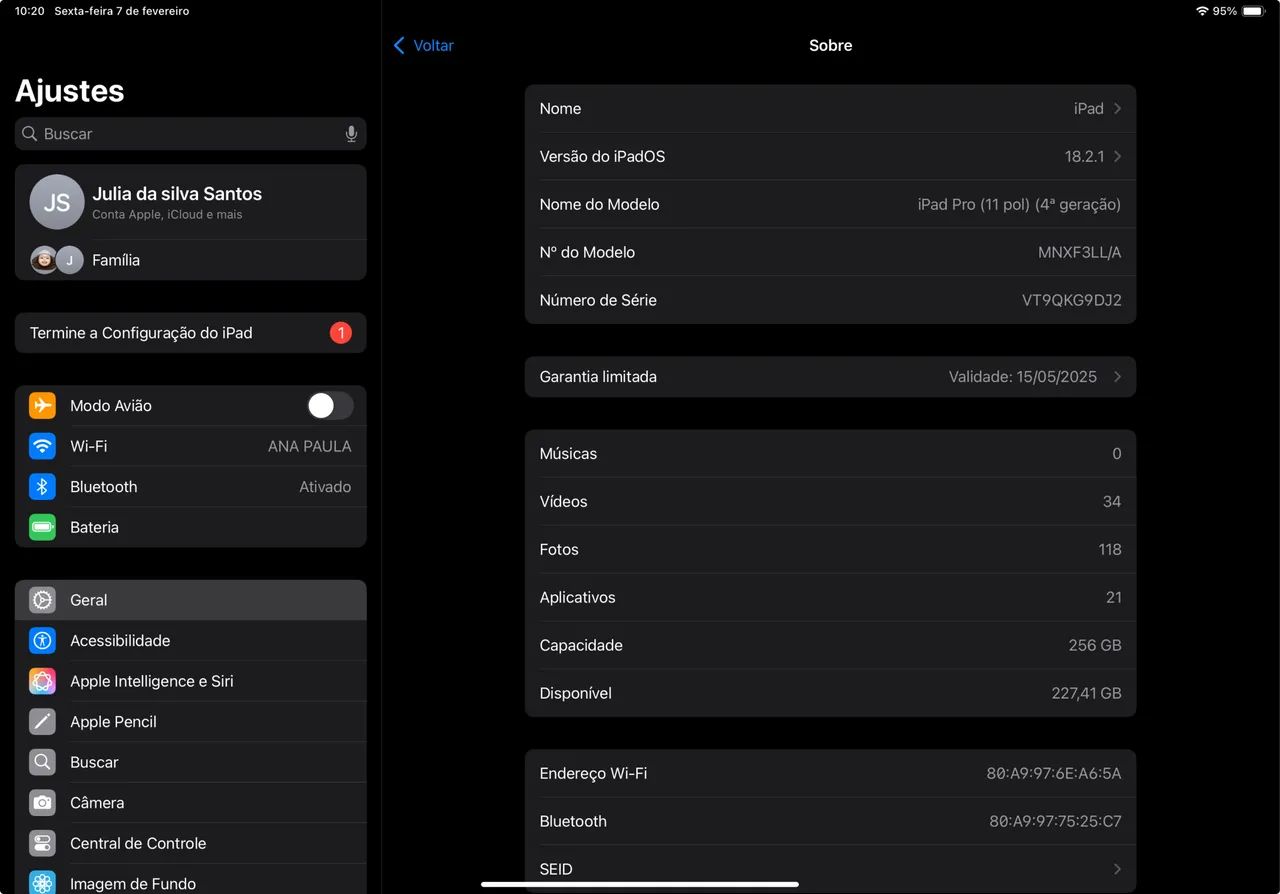Tap the Ajustes heading
Screen dimensions: 1280x894
(x=70, y=91)
